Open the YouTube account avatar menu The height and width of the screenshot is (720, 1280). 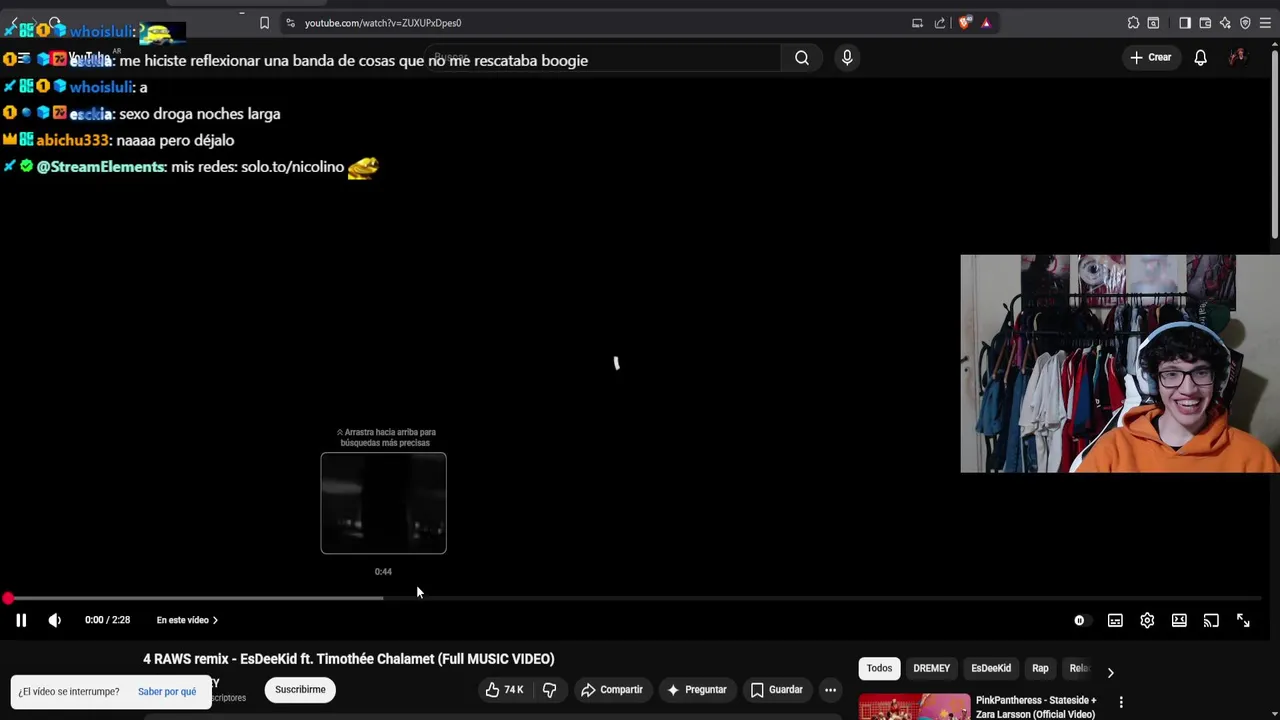(x=1238, y=58)
